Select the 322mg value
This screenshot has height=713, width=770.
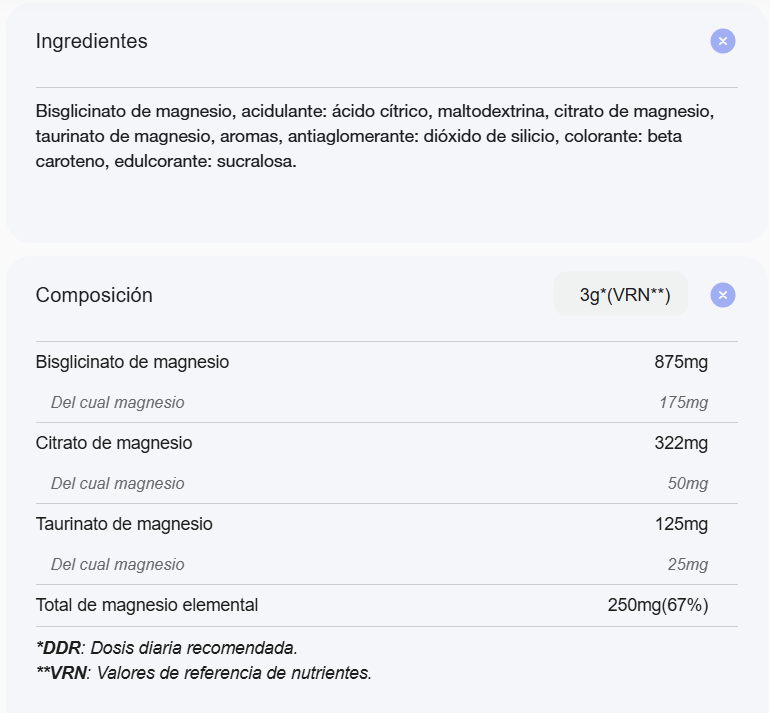[681, 443]
